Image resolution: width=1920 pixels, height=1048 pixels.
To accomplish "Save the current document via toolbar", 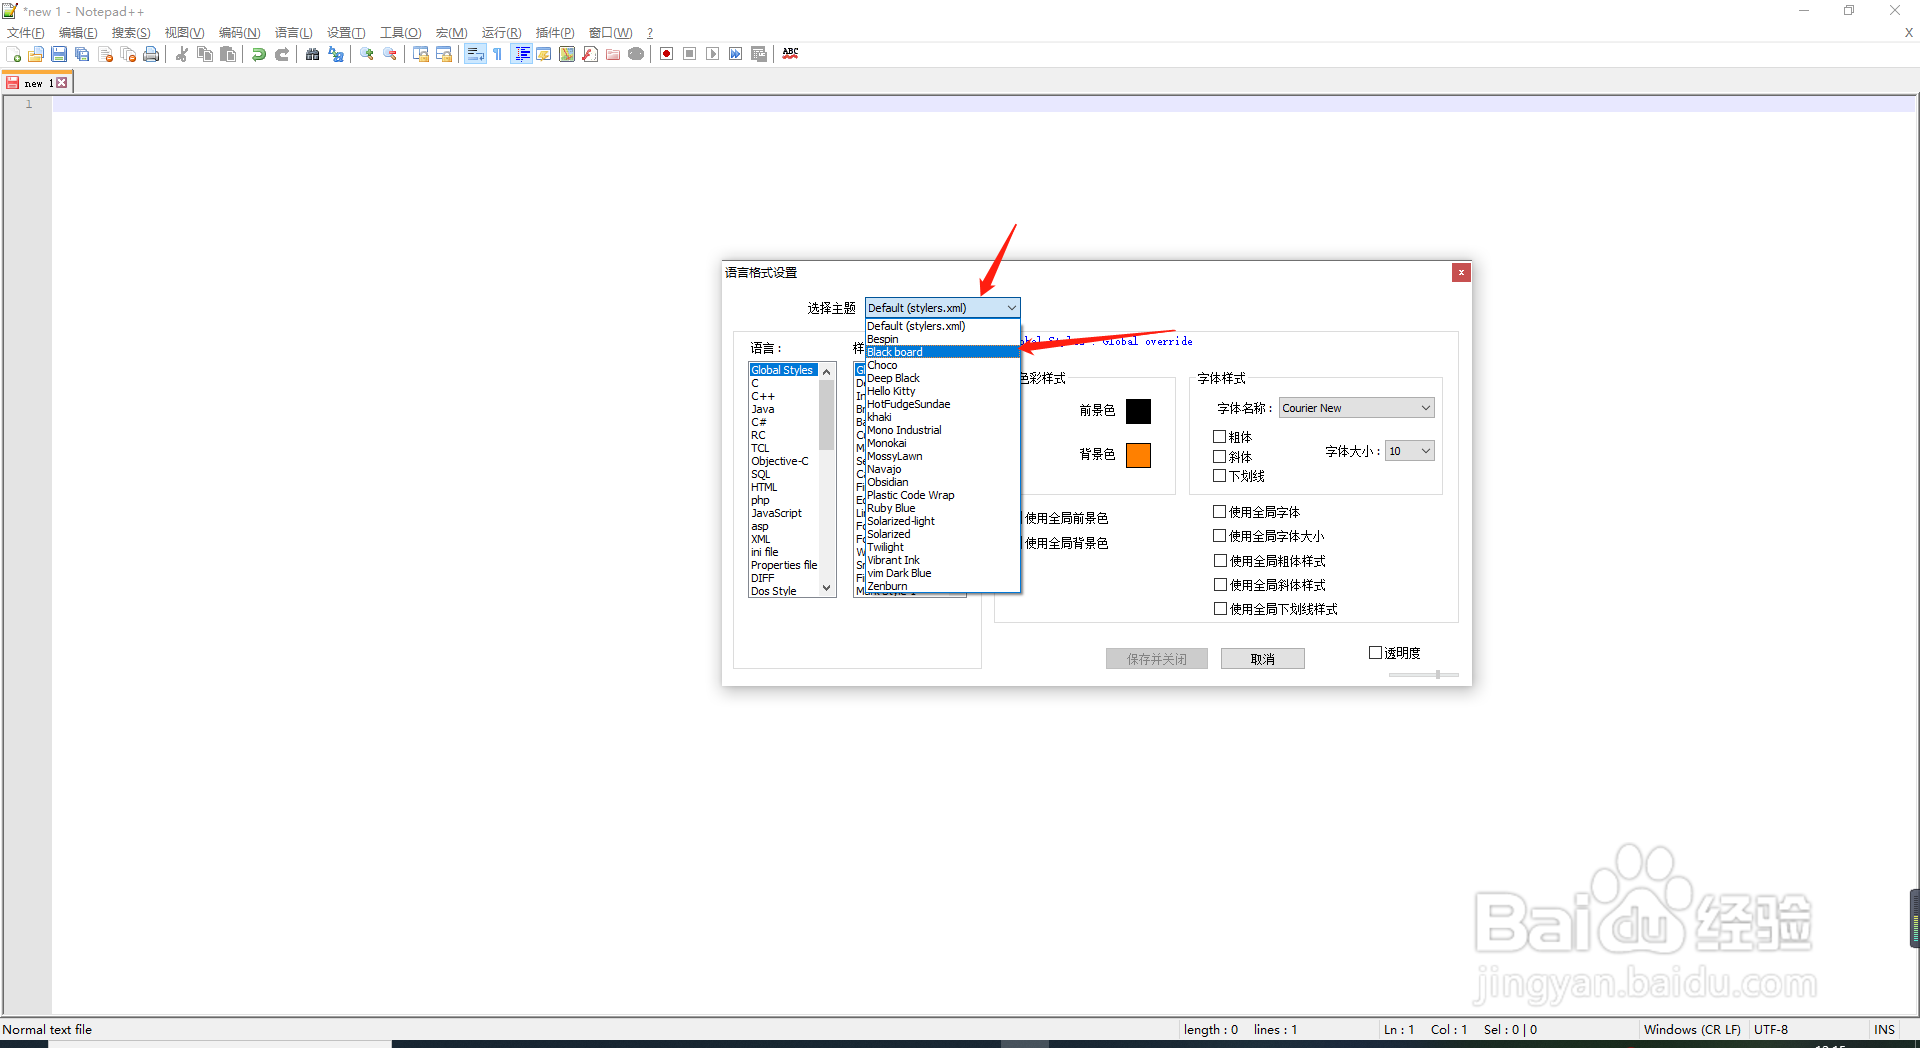I will (59, 54).
